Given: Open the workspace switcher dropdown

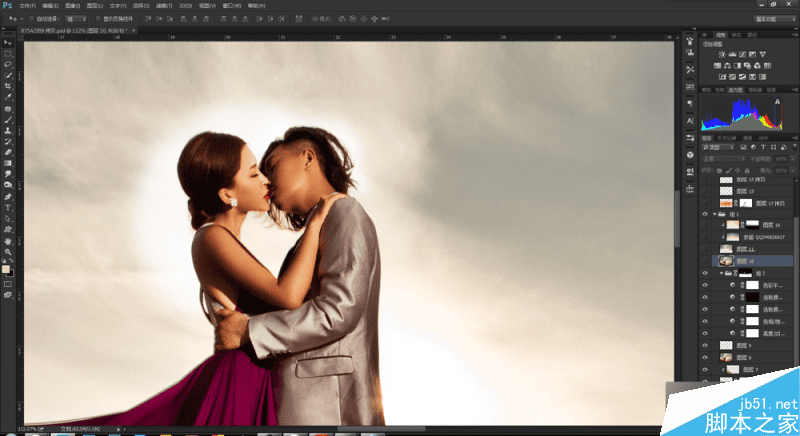Looking at the screenshot, I should pos(775,19).
